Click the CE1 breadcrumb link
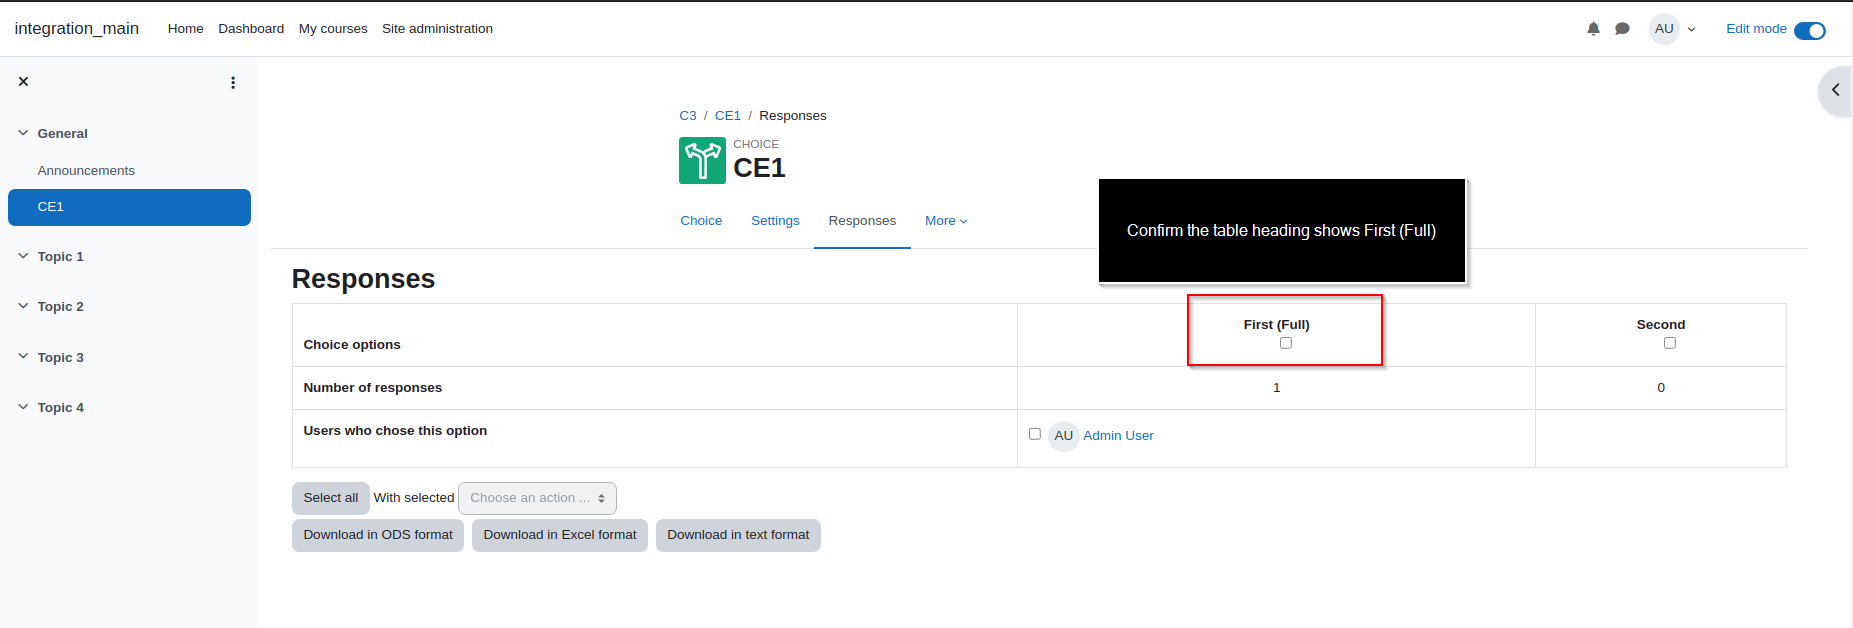This screenshot has width=1853, height=628. tap(728, 116)
